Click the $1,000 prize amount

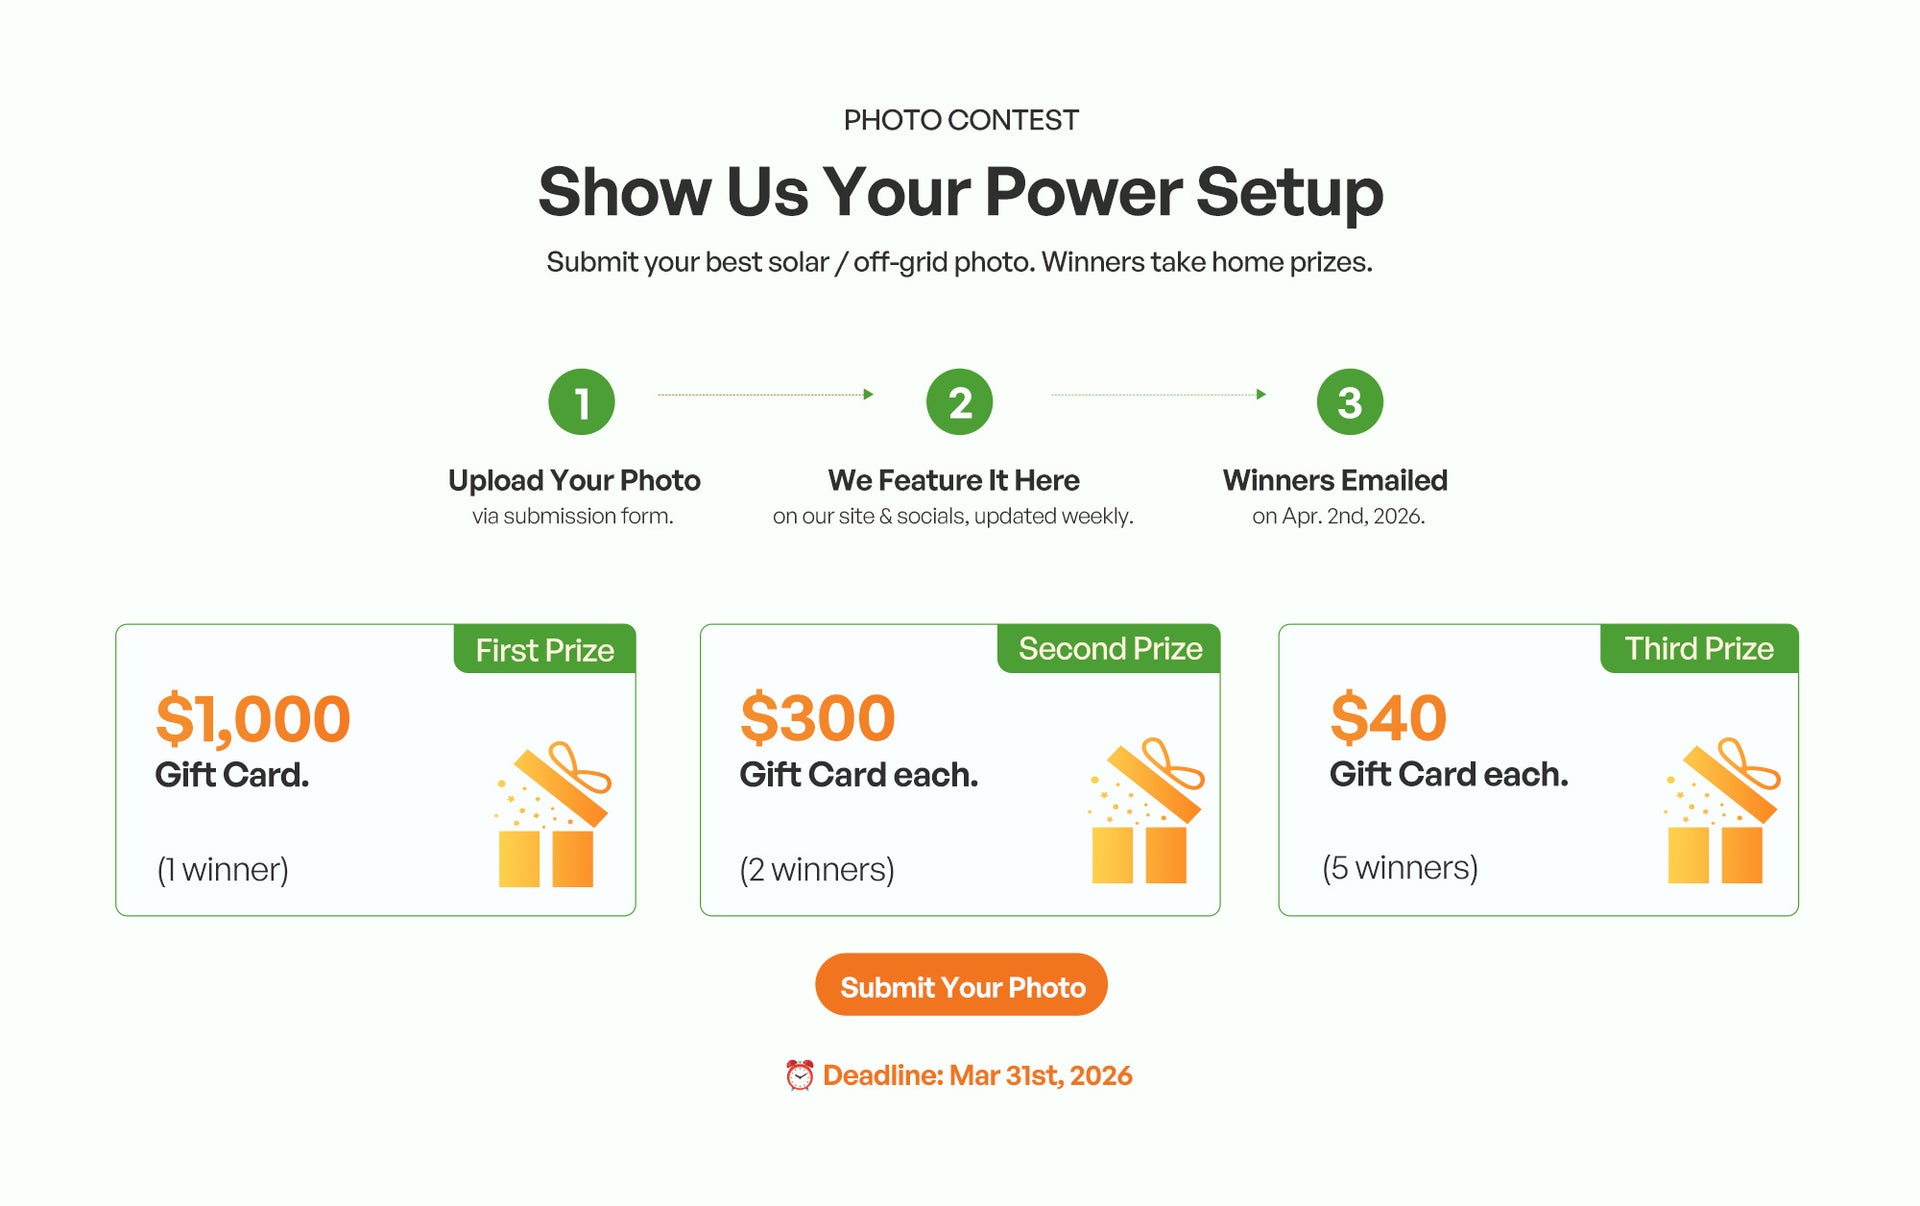click(x=253, y=718)
